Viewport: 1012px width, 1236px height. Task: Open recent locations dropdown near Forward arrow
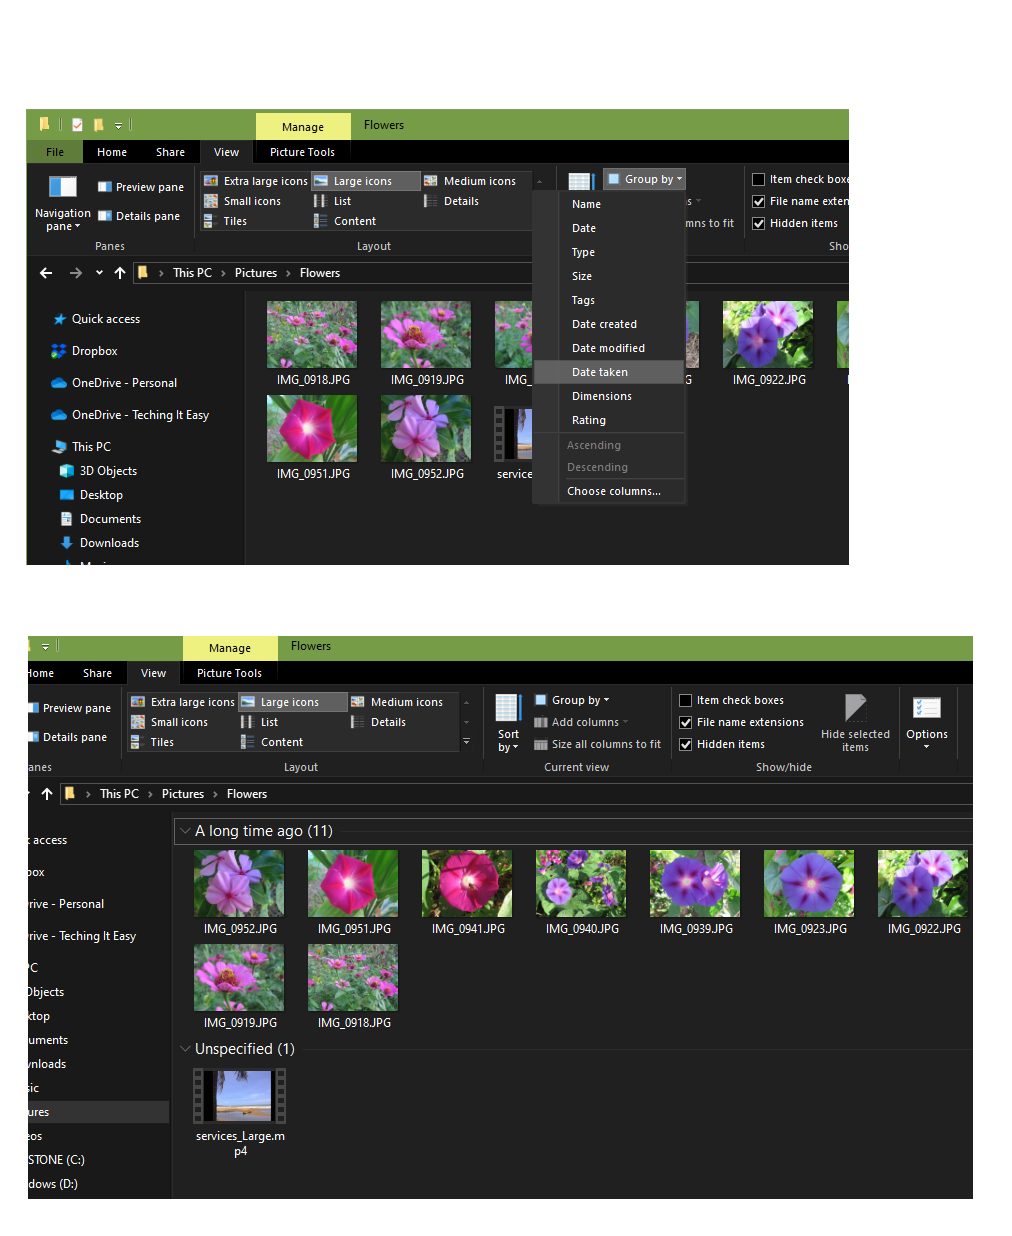[x=99, y=273]
